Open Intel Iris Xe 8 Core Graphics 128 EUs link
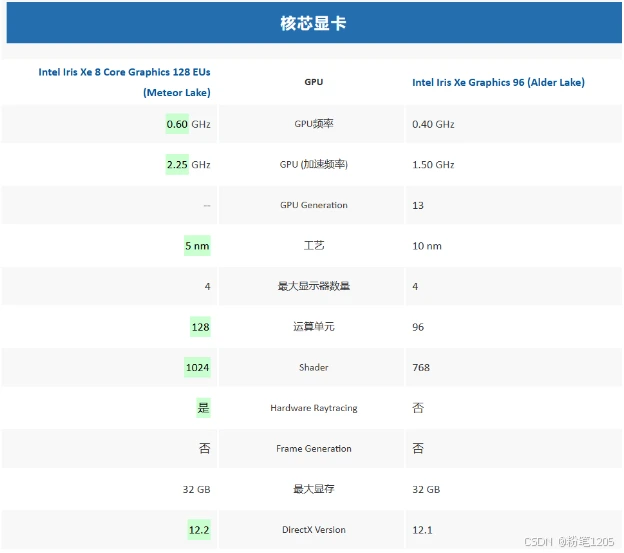The image size is (624, 553). pos(124,82)
